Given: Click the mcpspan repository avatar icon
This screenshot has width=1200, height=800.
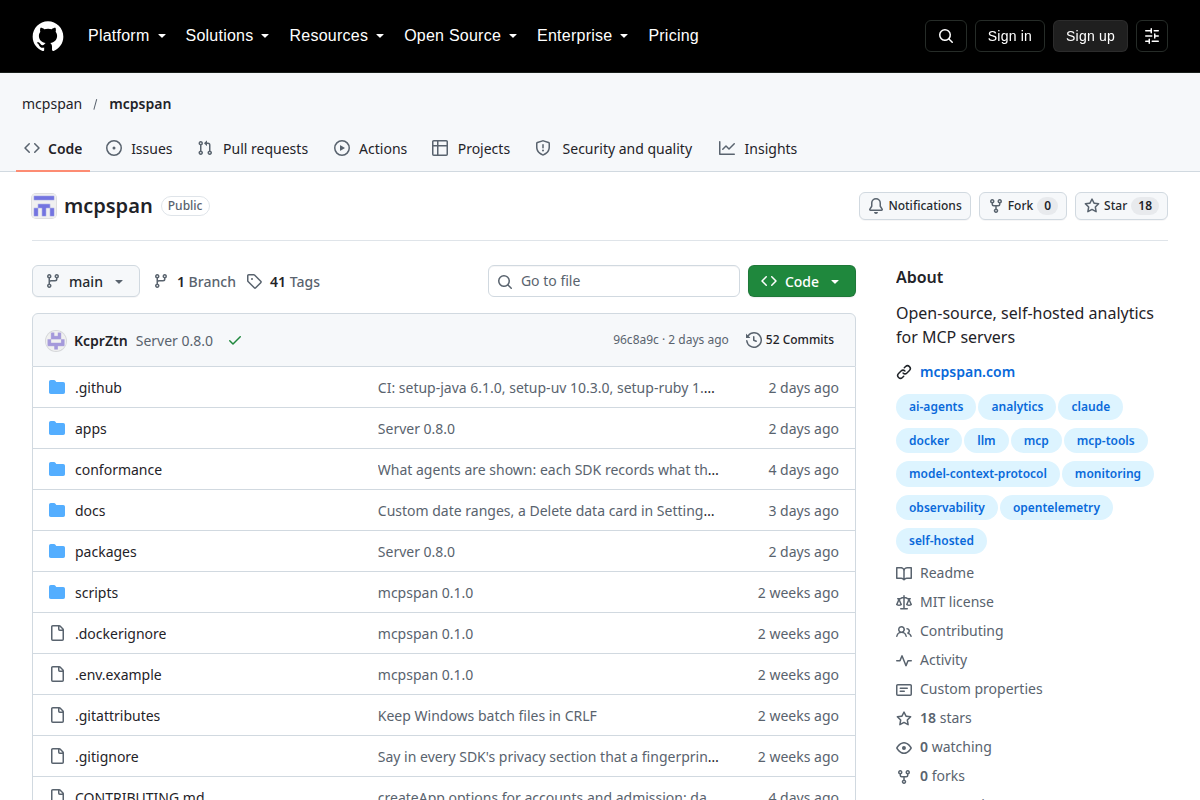Looking at the screenshot, I should click(44, 207).
